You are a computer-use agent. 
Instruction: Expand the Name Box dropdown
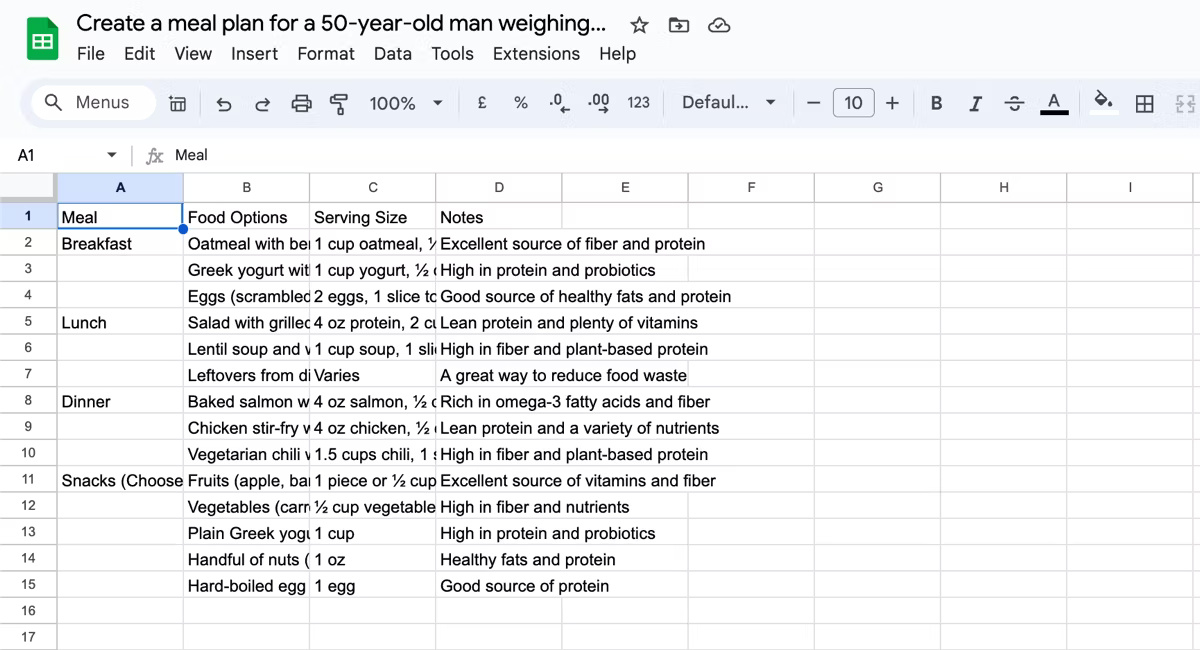[x=112, y=155]
